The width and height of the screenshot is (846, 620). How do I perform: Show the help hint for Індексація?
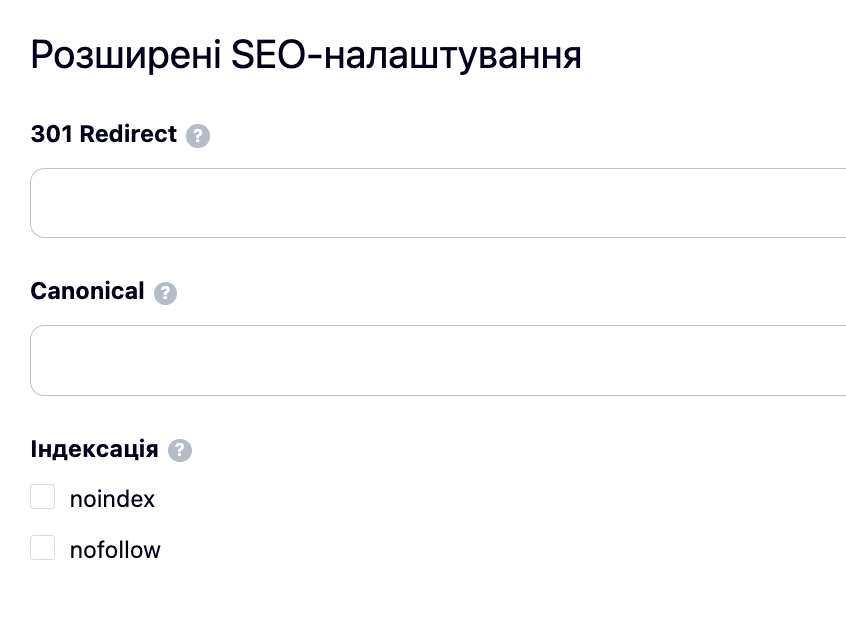click(x=180, y=450)
